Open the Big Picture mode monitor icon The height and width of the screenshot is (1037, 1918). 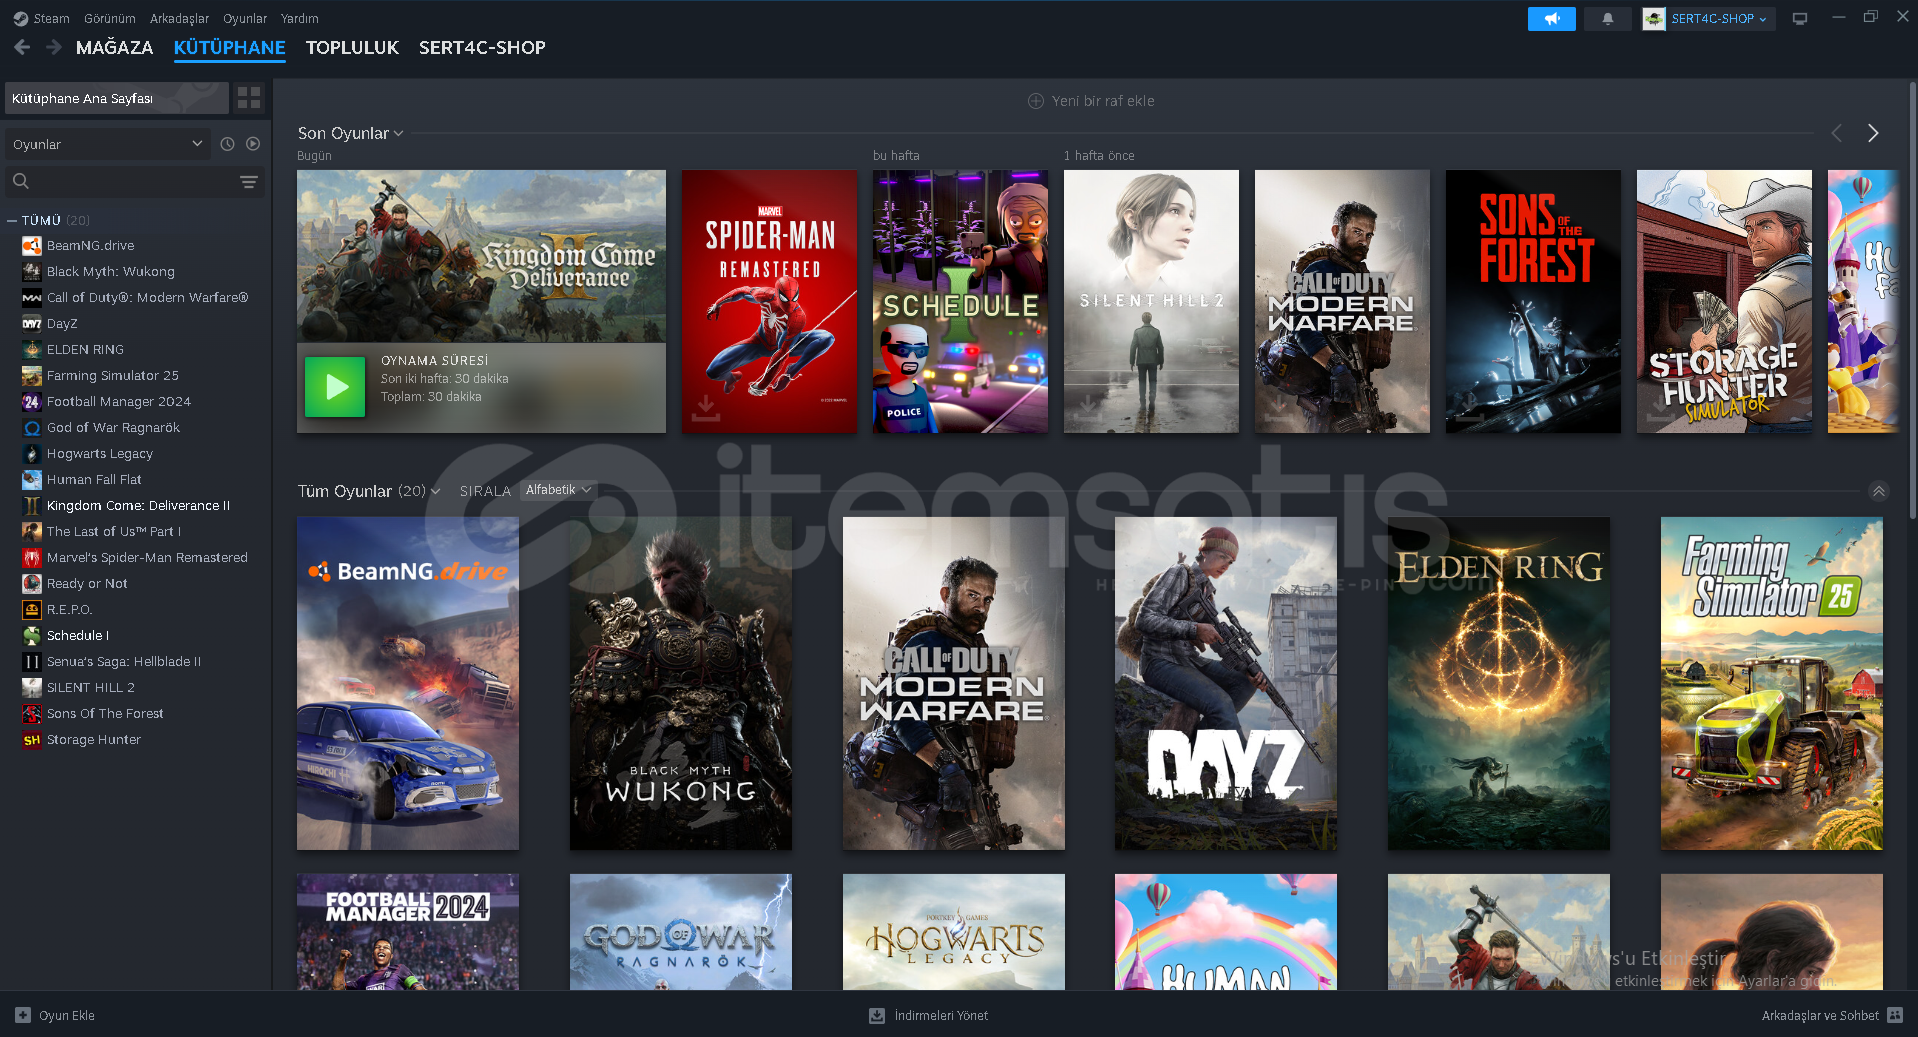1800,19
